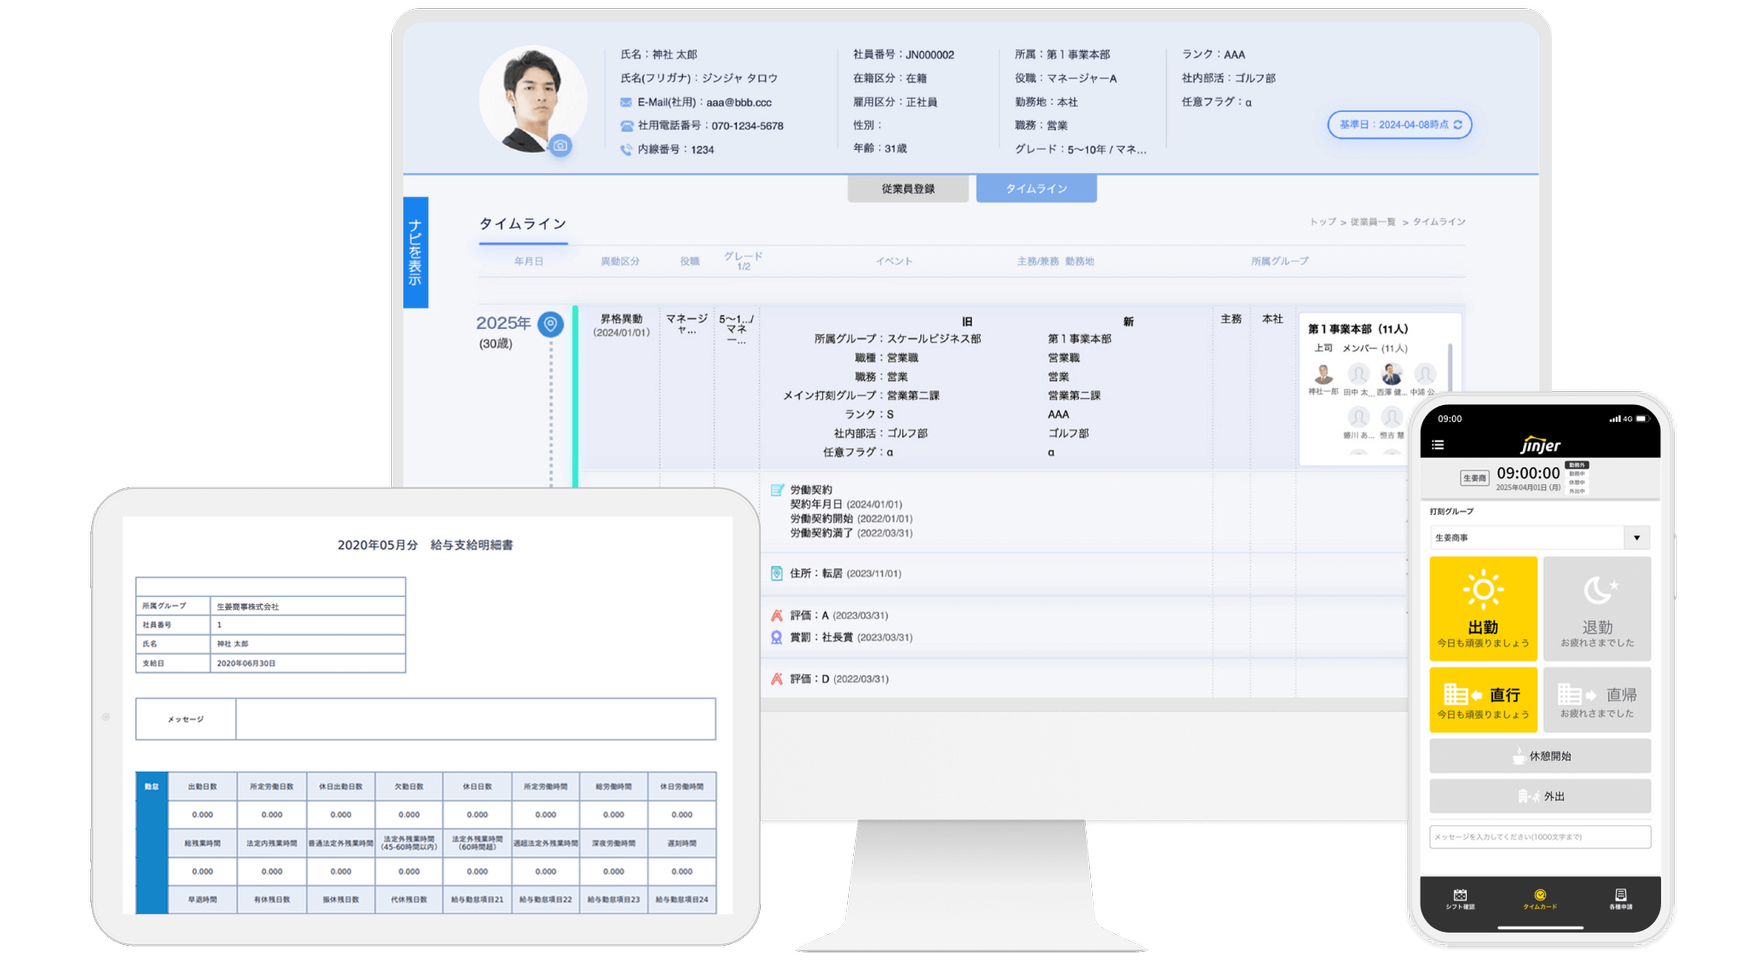This screenshot has height=960, width=1760.
Task: Click the 賞罰 社長賞 award ribbon icon
Action: pyautogui.click(x=777, y=637)
